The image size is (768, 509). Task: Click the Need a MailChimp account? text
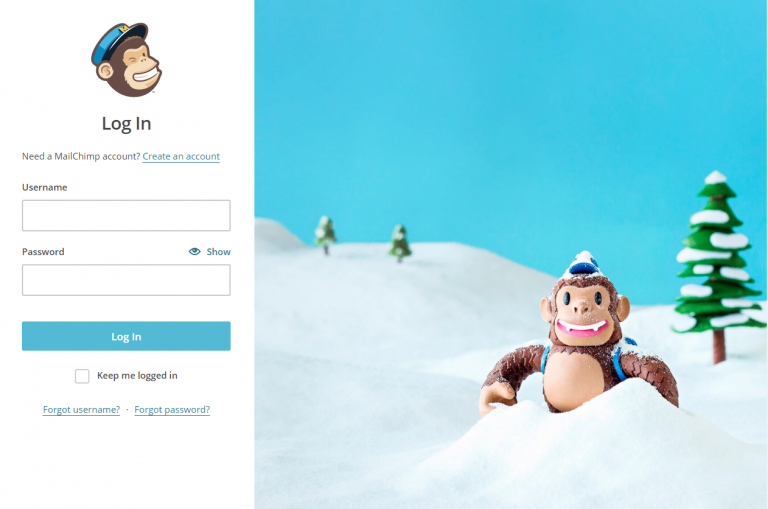(81, 156)
